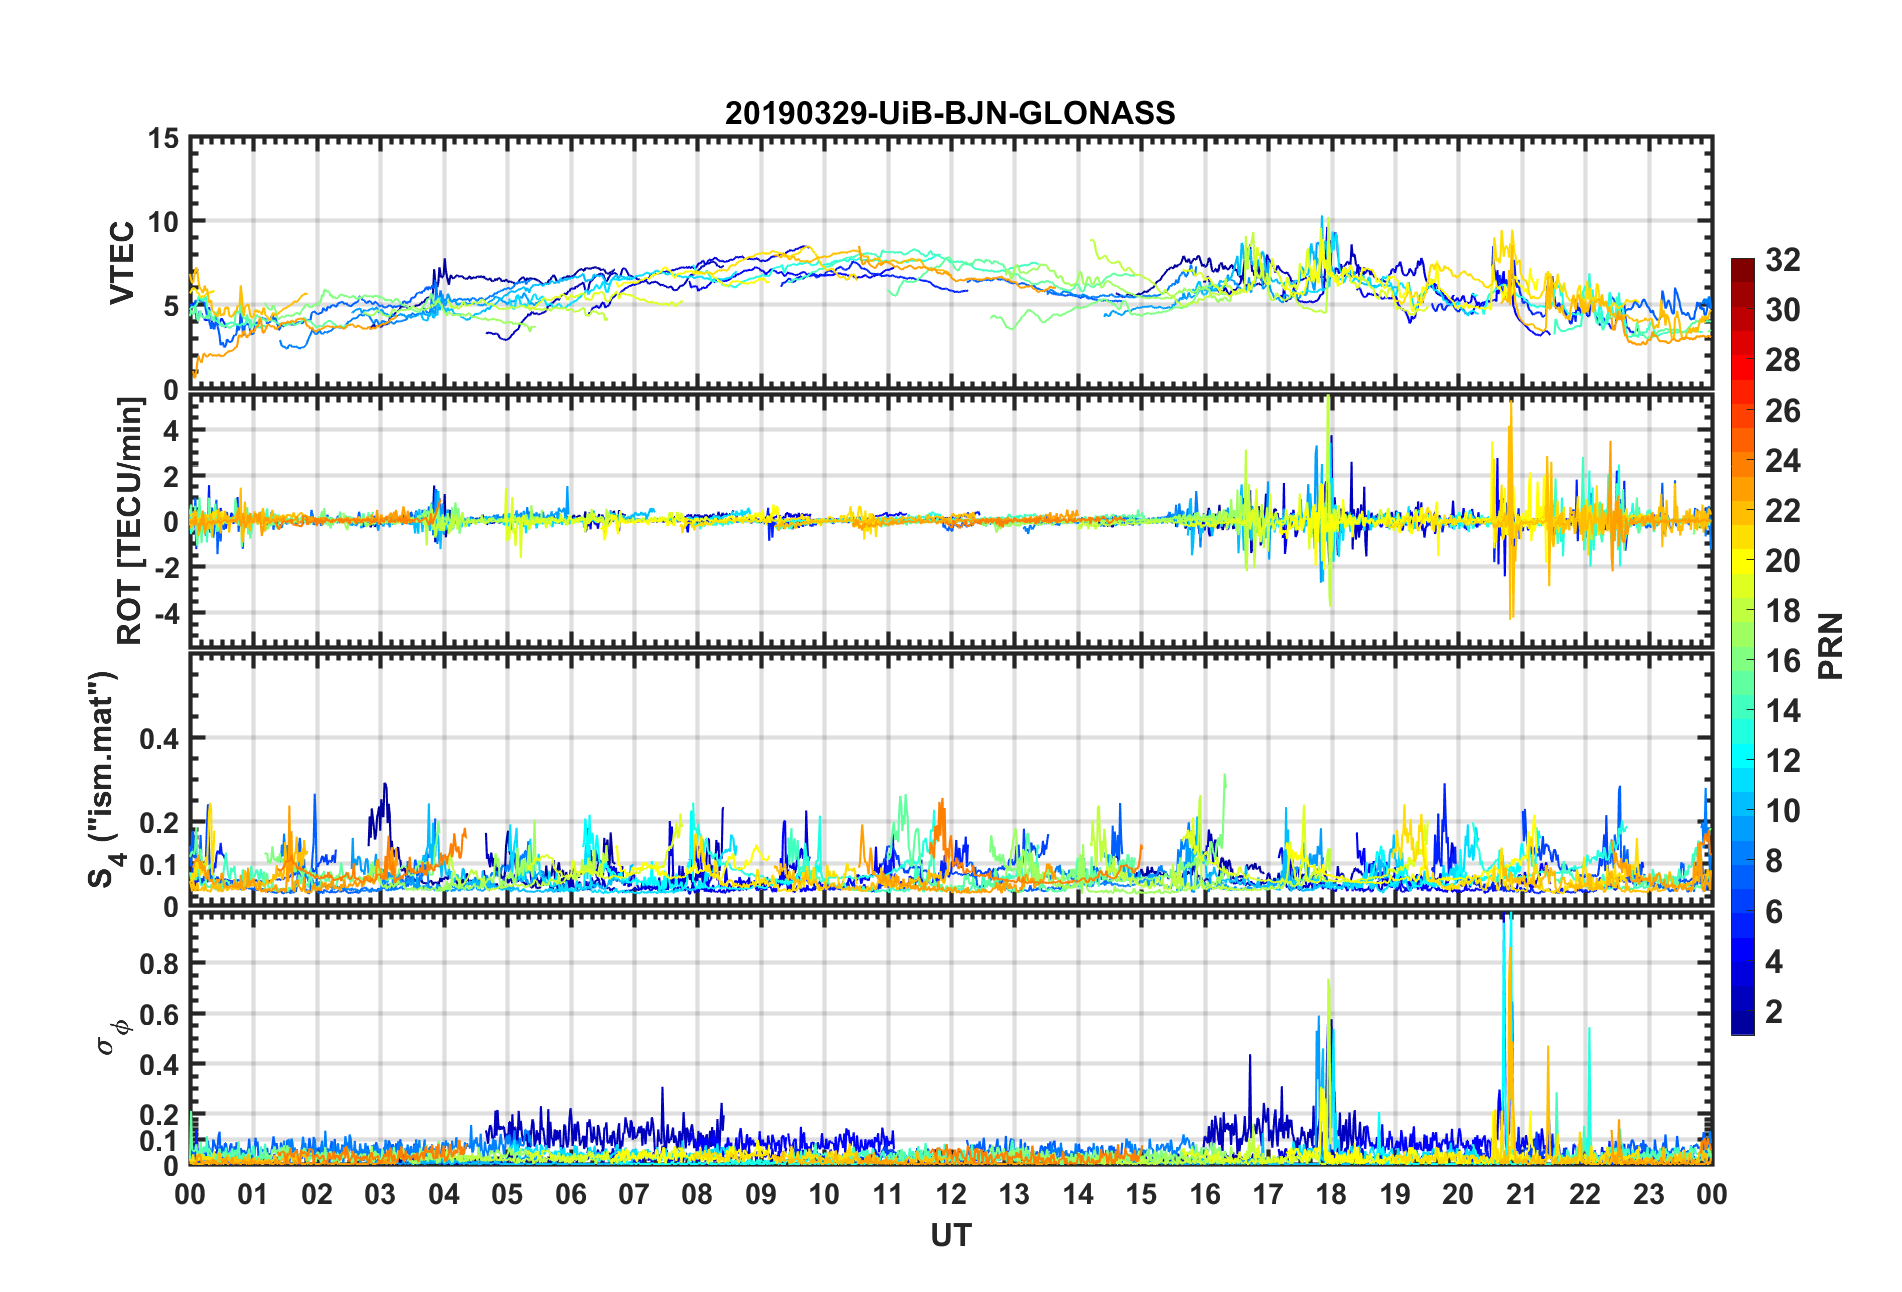Pick colorbar tick label "28"
The image size is (1902, 1292).
(1783, 360)
